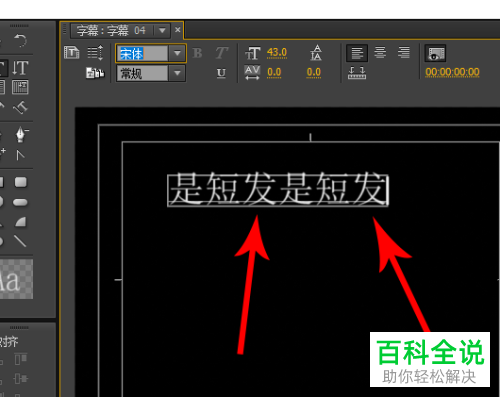Select the Vertical Path Type tool
Image resolution: width=500 pixels, height=397 pixels.
point(20,107)
